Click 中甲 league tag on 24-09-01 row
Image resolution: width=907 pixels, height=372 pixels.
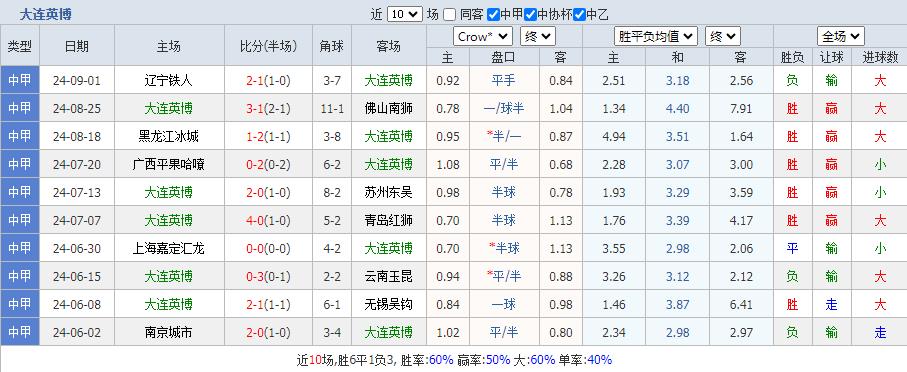click(x=20, y=80)
